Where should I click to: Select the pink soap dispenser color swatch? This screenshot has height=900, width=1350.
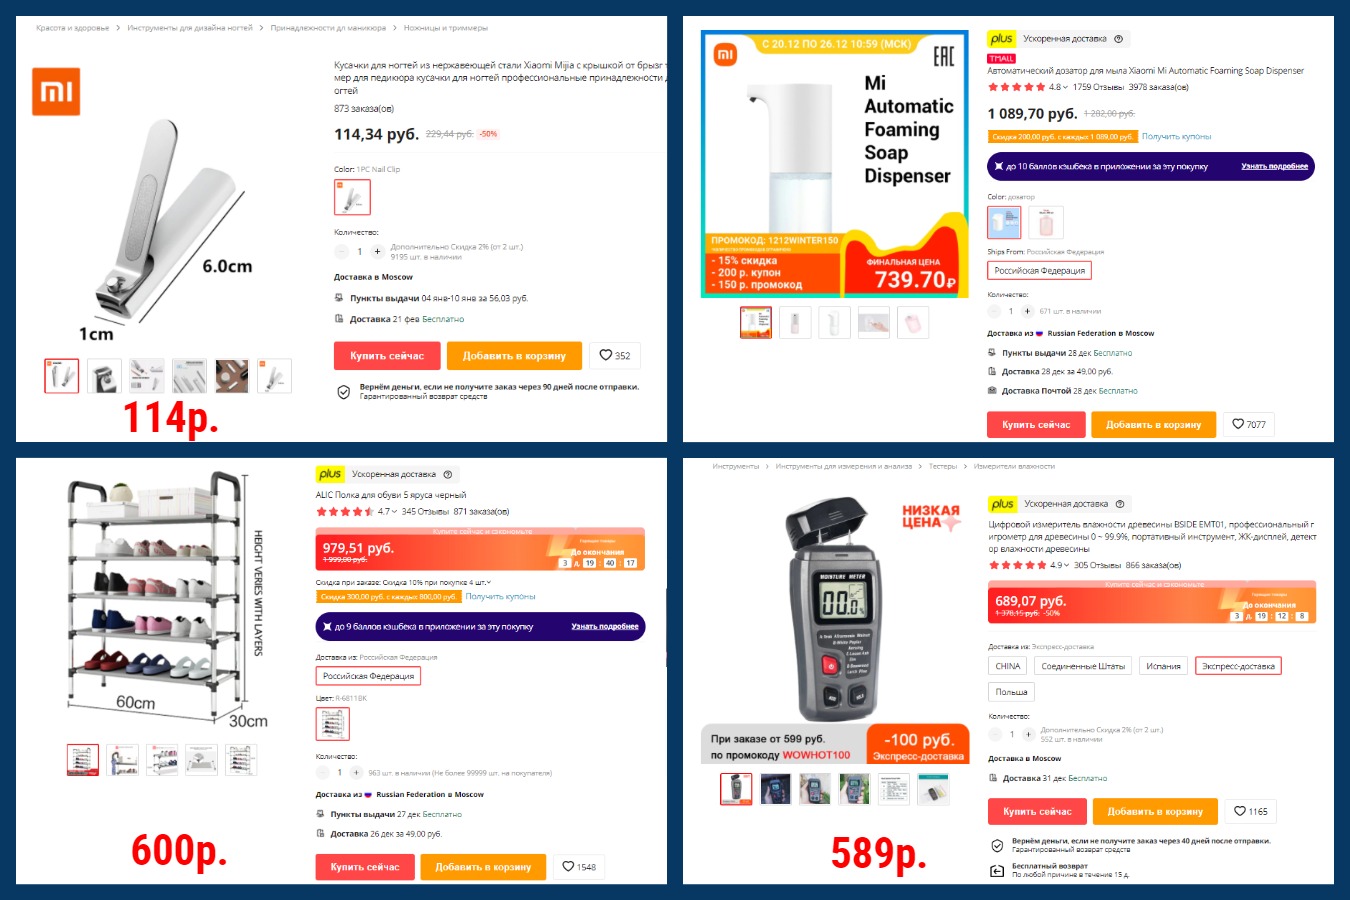[x=1046, y=222]
